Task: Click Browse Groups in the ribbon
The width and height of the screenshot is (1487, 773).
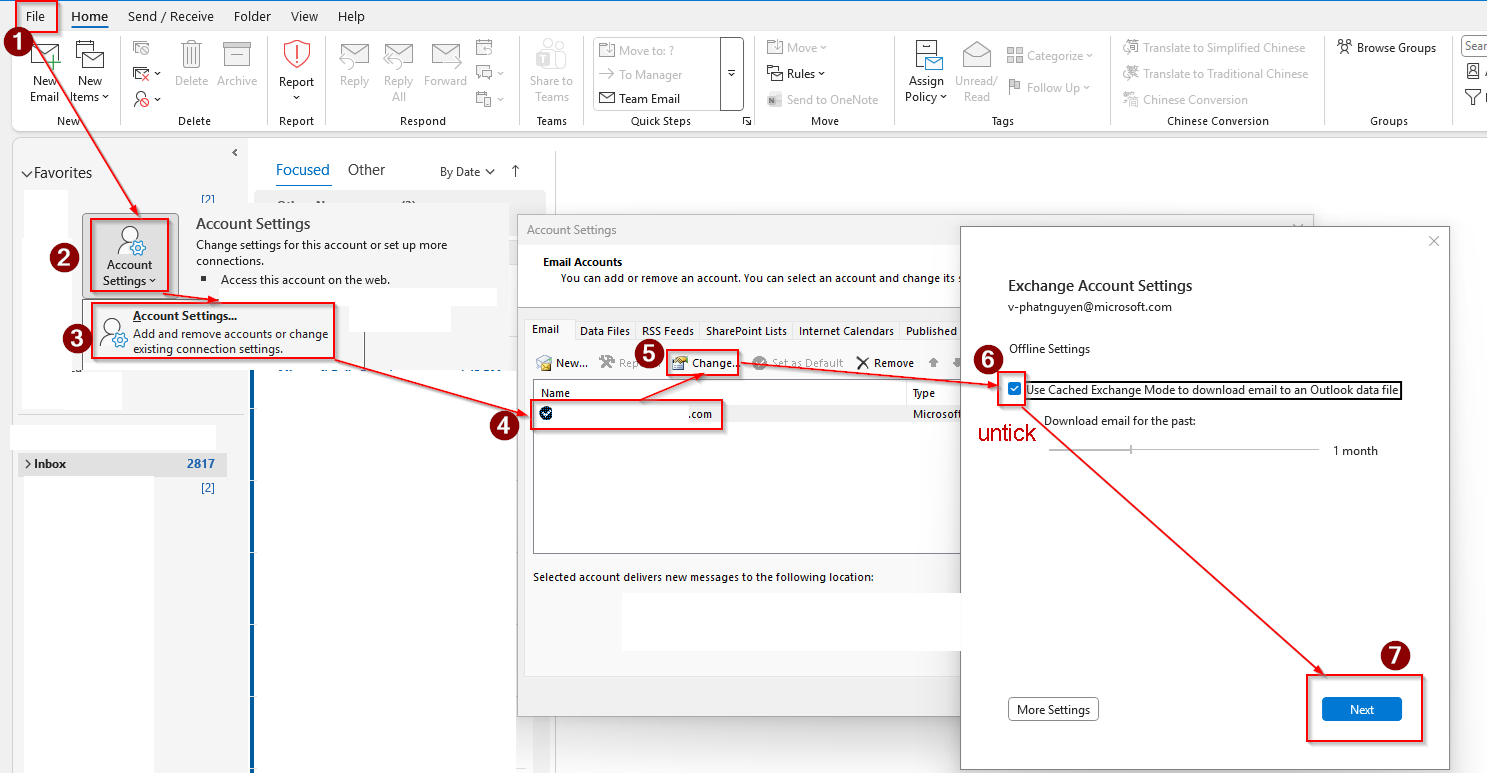Action: click(1386, 48)
